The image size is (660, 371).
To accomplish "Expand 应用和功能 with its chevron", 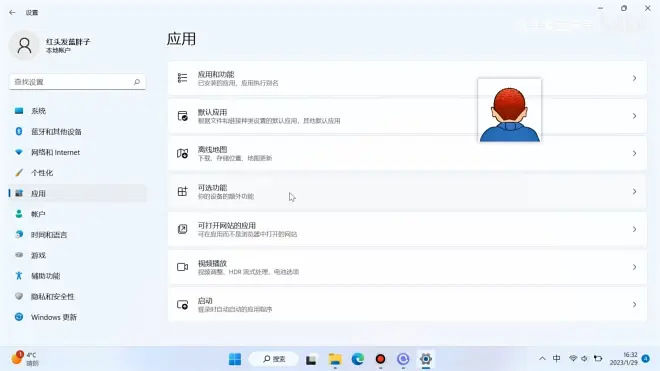I will 634,78.
